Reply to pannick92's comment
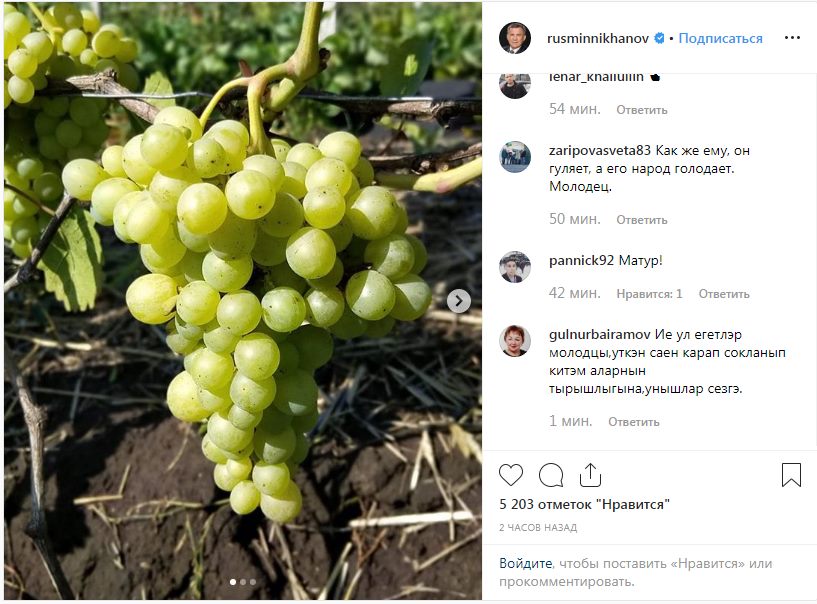Image resolution: width=817 pixels, height=604 pixels. 724,294
